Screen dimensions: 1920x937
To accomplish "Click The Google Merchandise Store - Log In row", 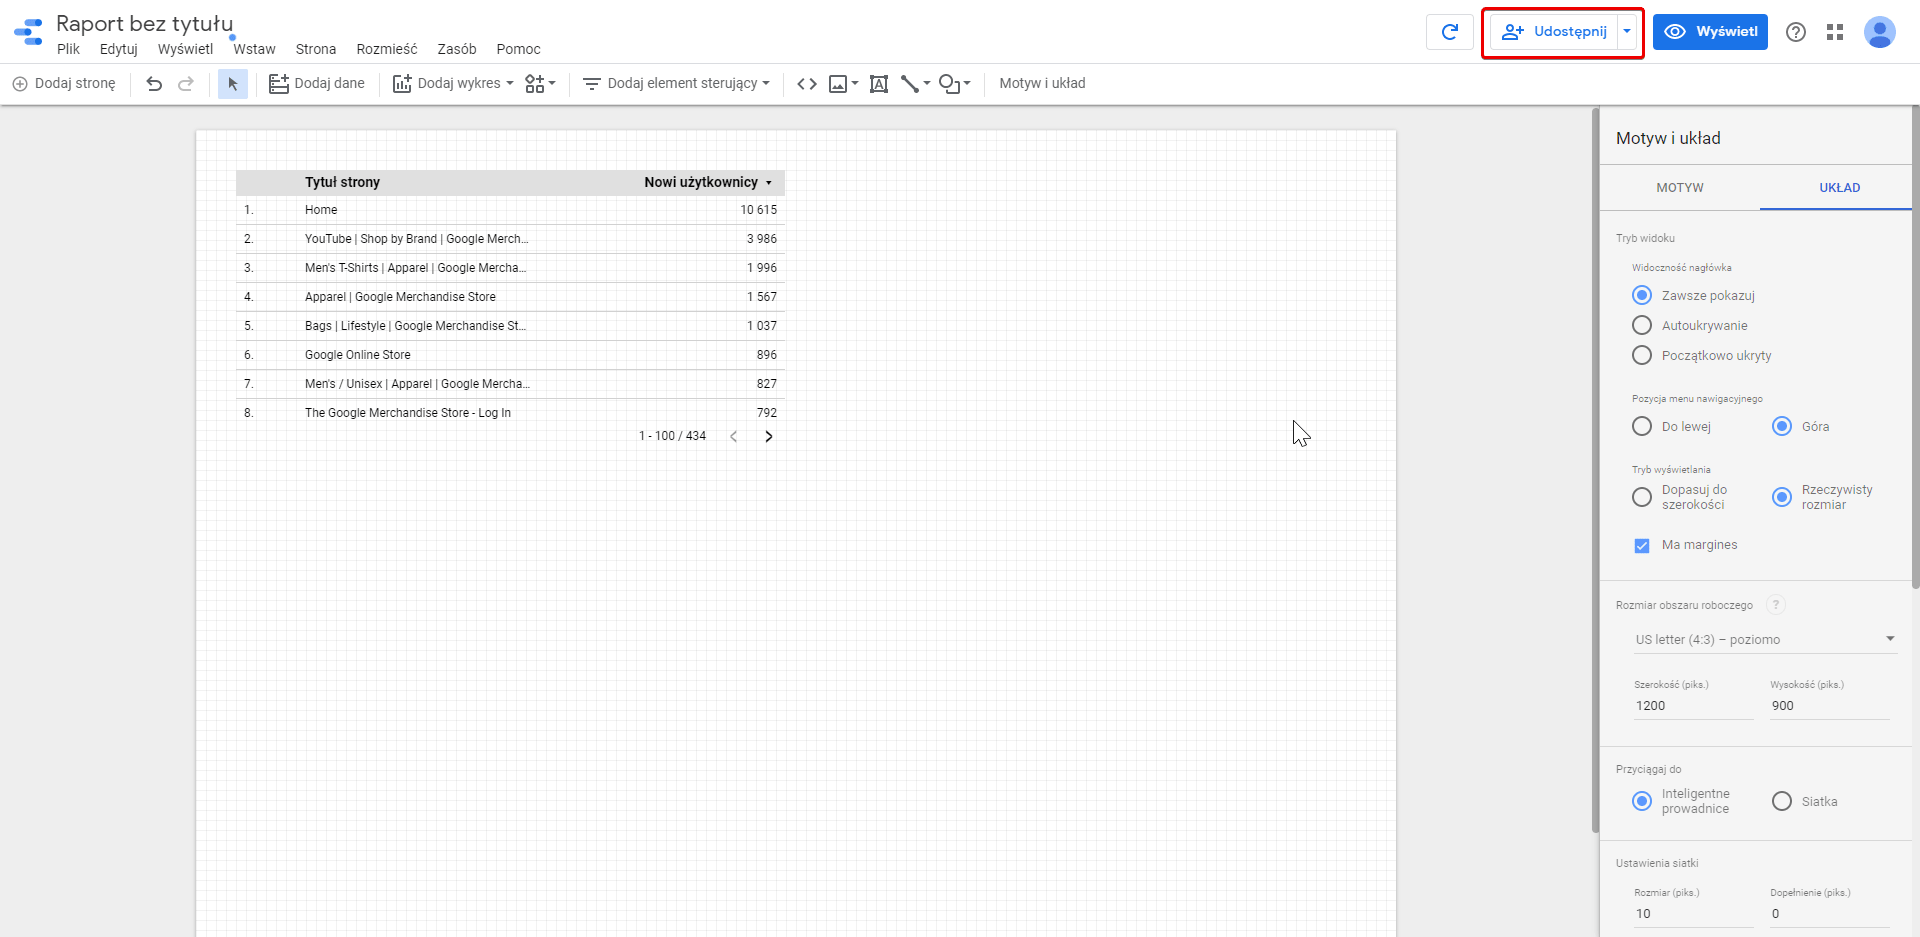I will click(x=510, y=413).
